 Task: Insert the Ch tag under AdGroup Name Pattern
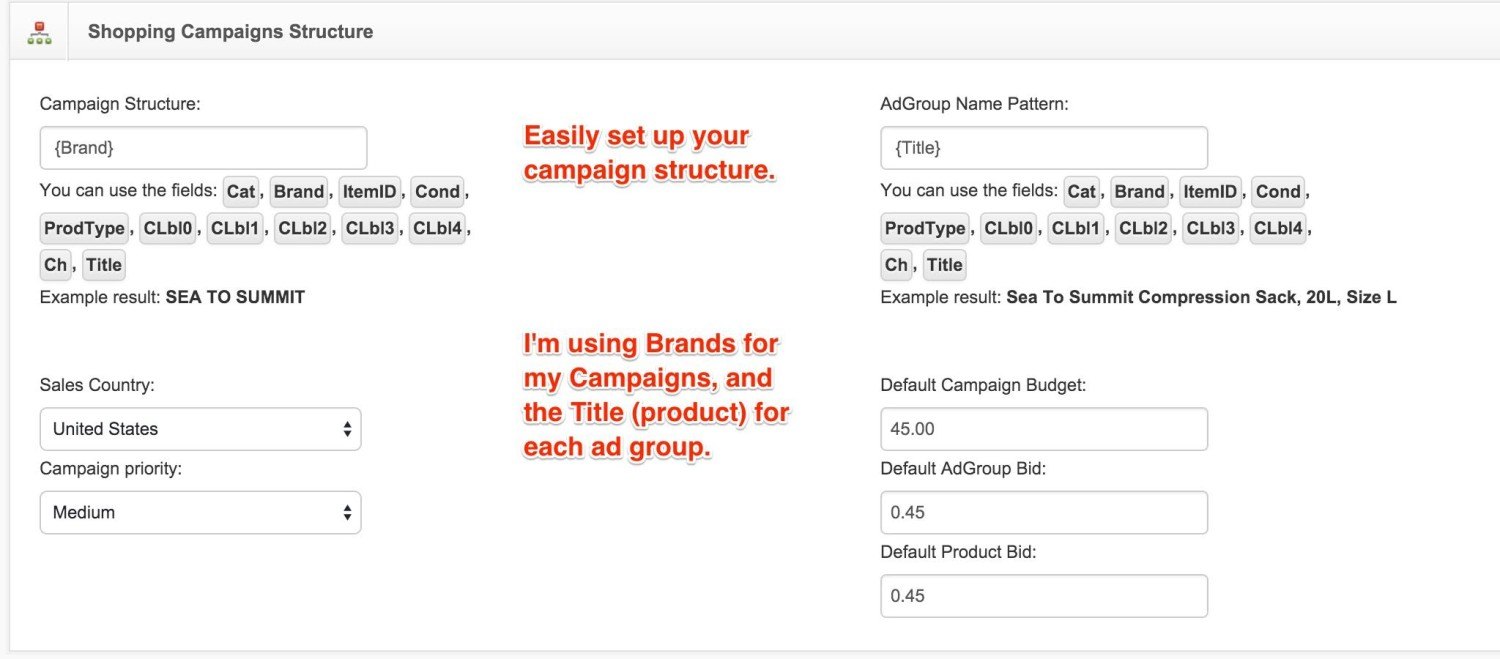pyautogui.click(x=897, y=265)
